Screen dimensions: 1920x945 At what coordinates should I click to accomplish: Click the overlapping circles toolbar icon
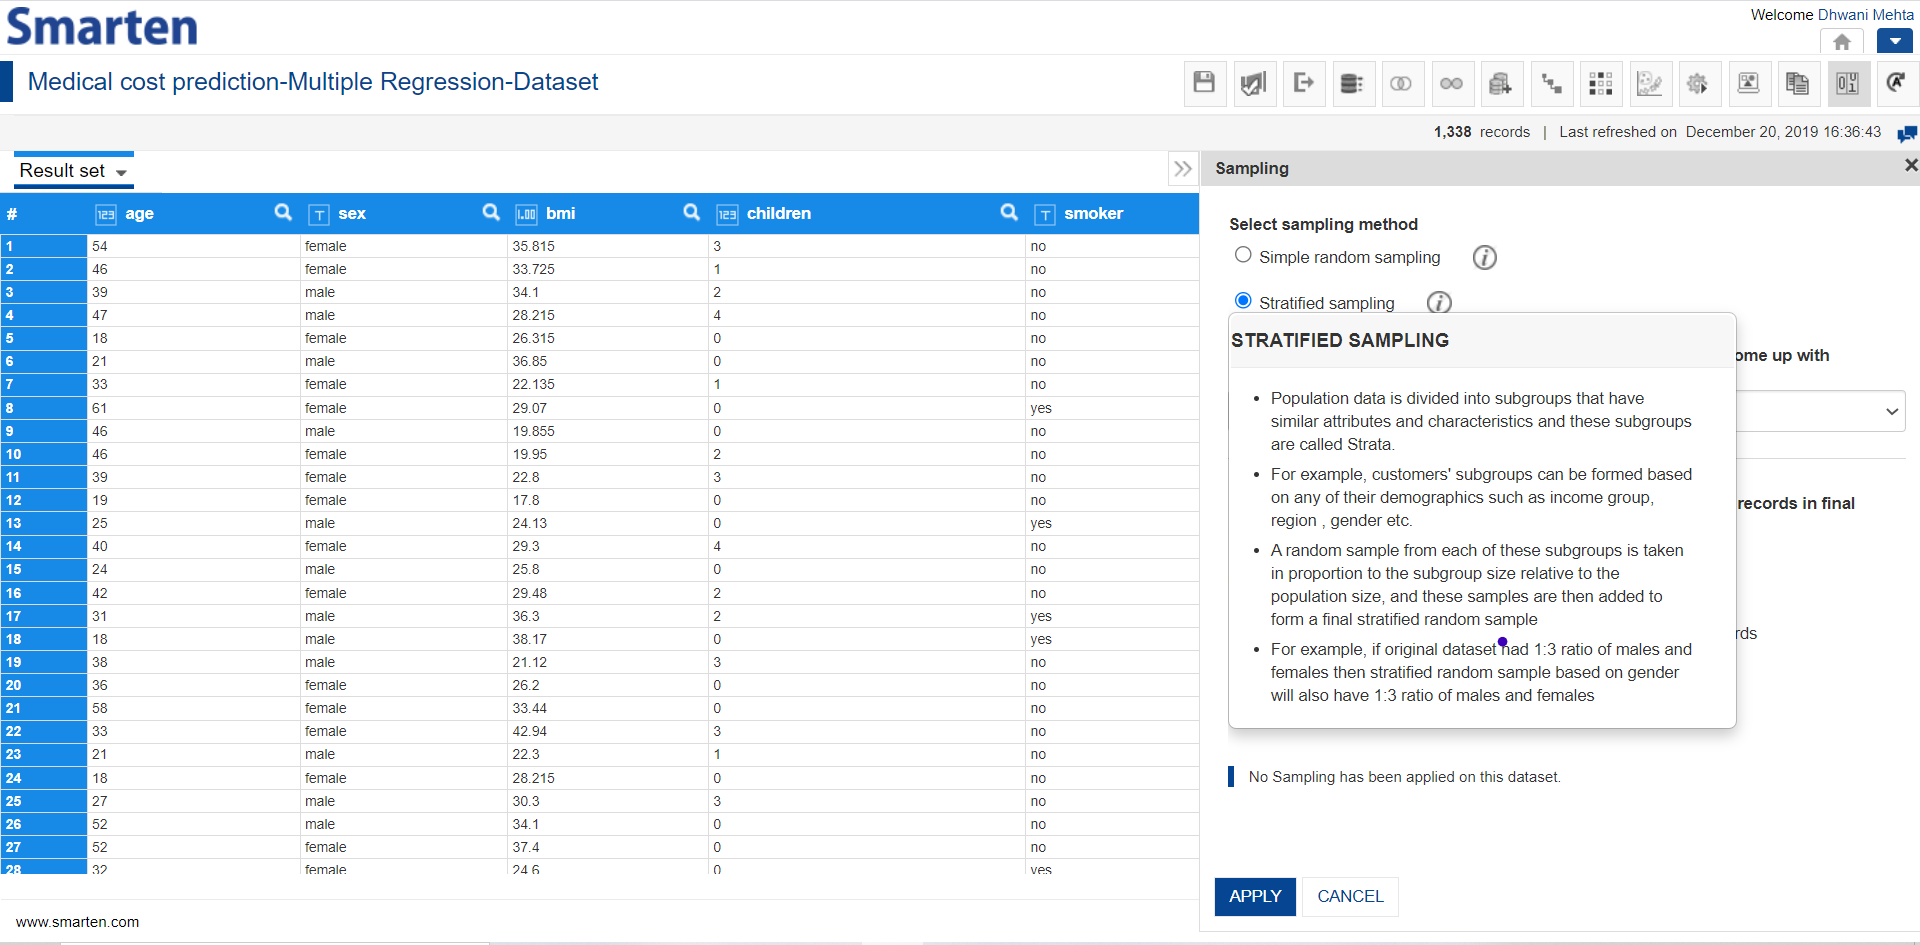[x=1401, y=83]
